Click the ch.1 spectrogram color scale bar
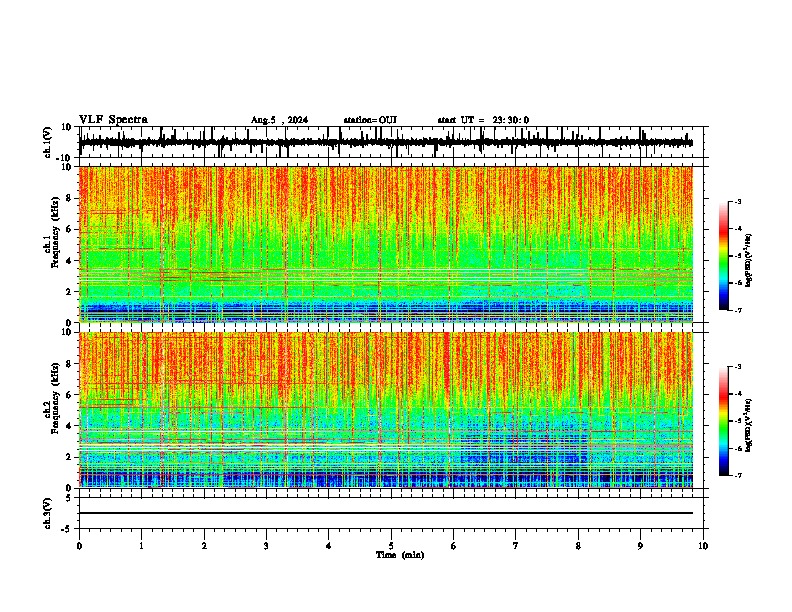Viewport: 792px width, 612px height. (724, 256)
